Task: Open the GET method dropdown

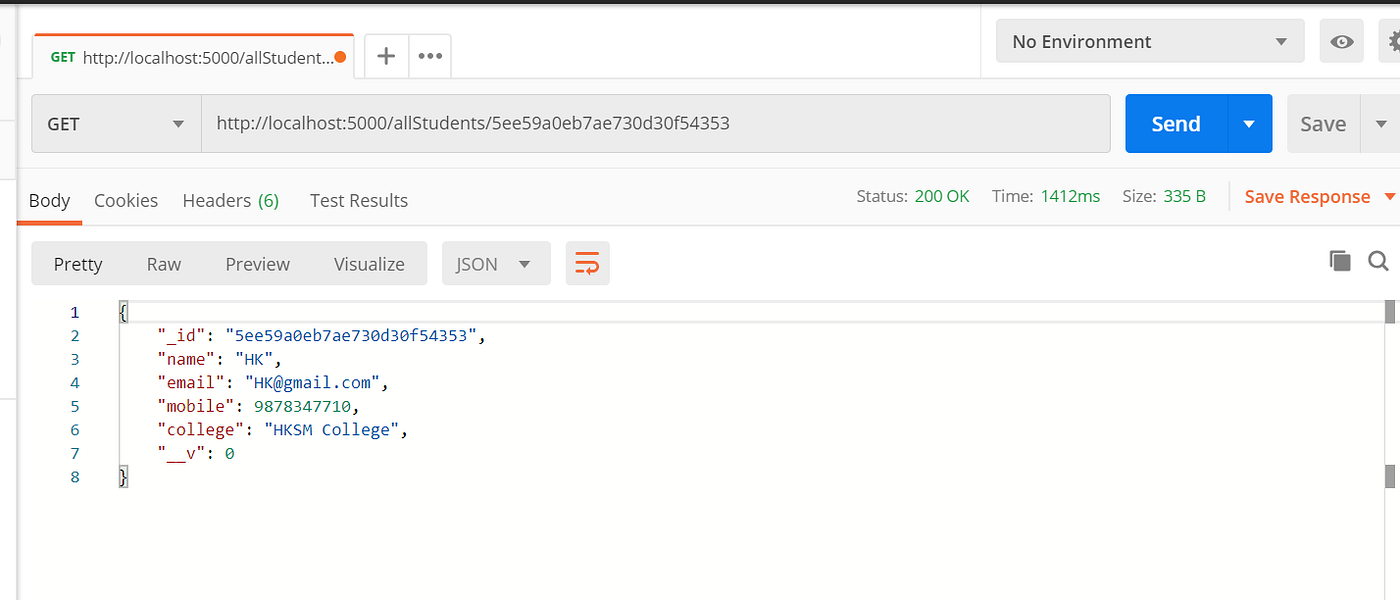Action: [x=115, y=123]
